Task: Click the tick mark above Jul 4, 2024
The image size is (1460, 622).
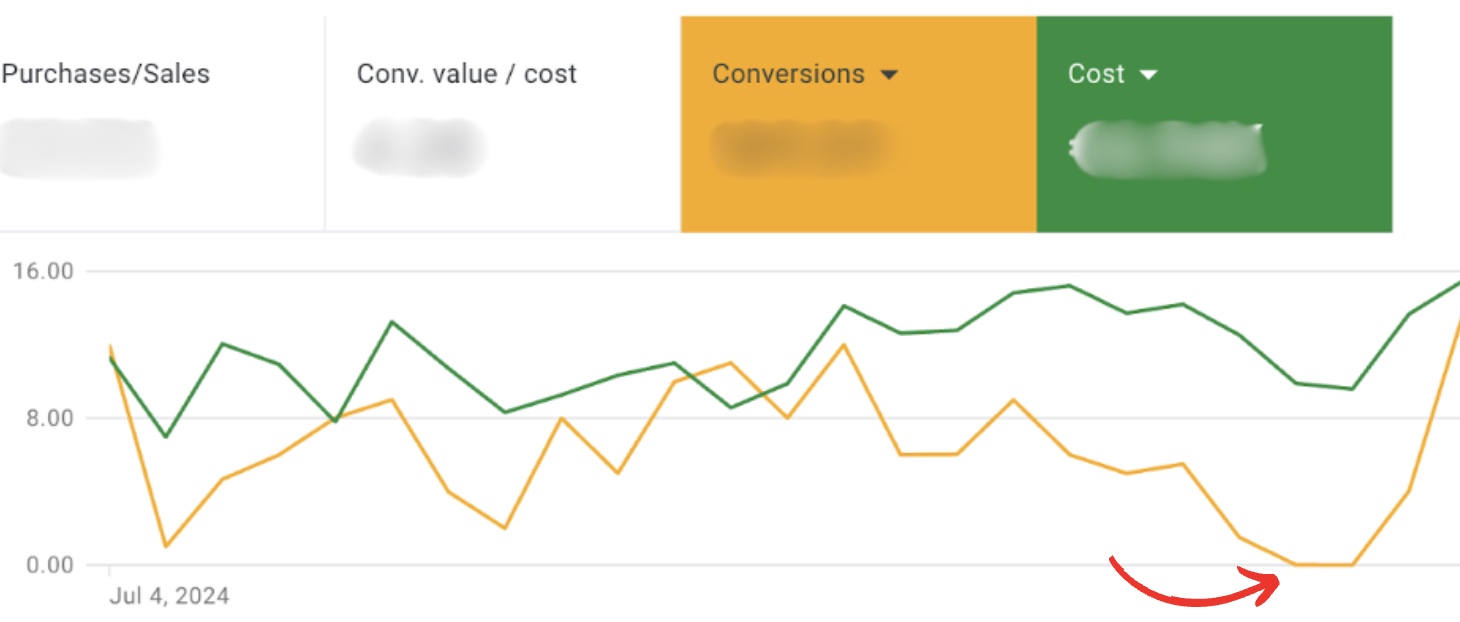Action: [110, 571]
